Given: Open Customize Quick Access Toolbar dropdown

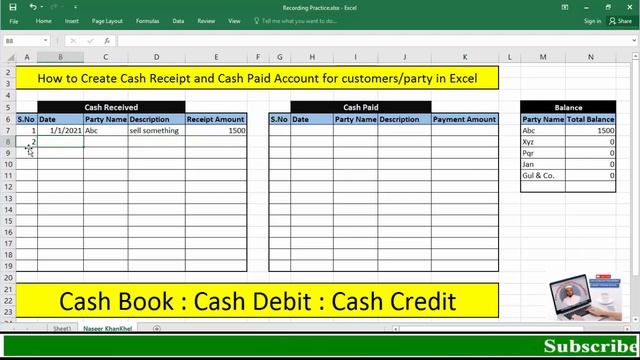Looking at the screenshot, I should point(76,7).
